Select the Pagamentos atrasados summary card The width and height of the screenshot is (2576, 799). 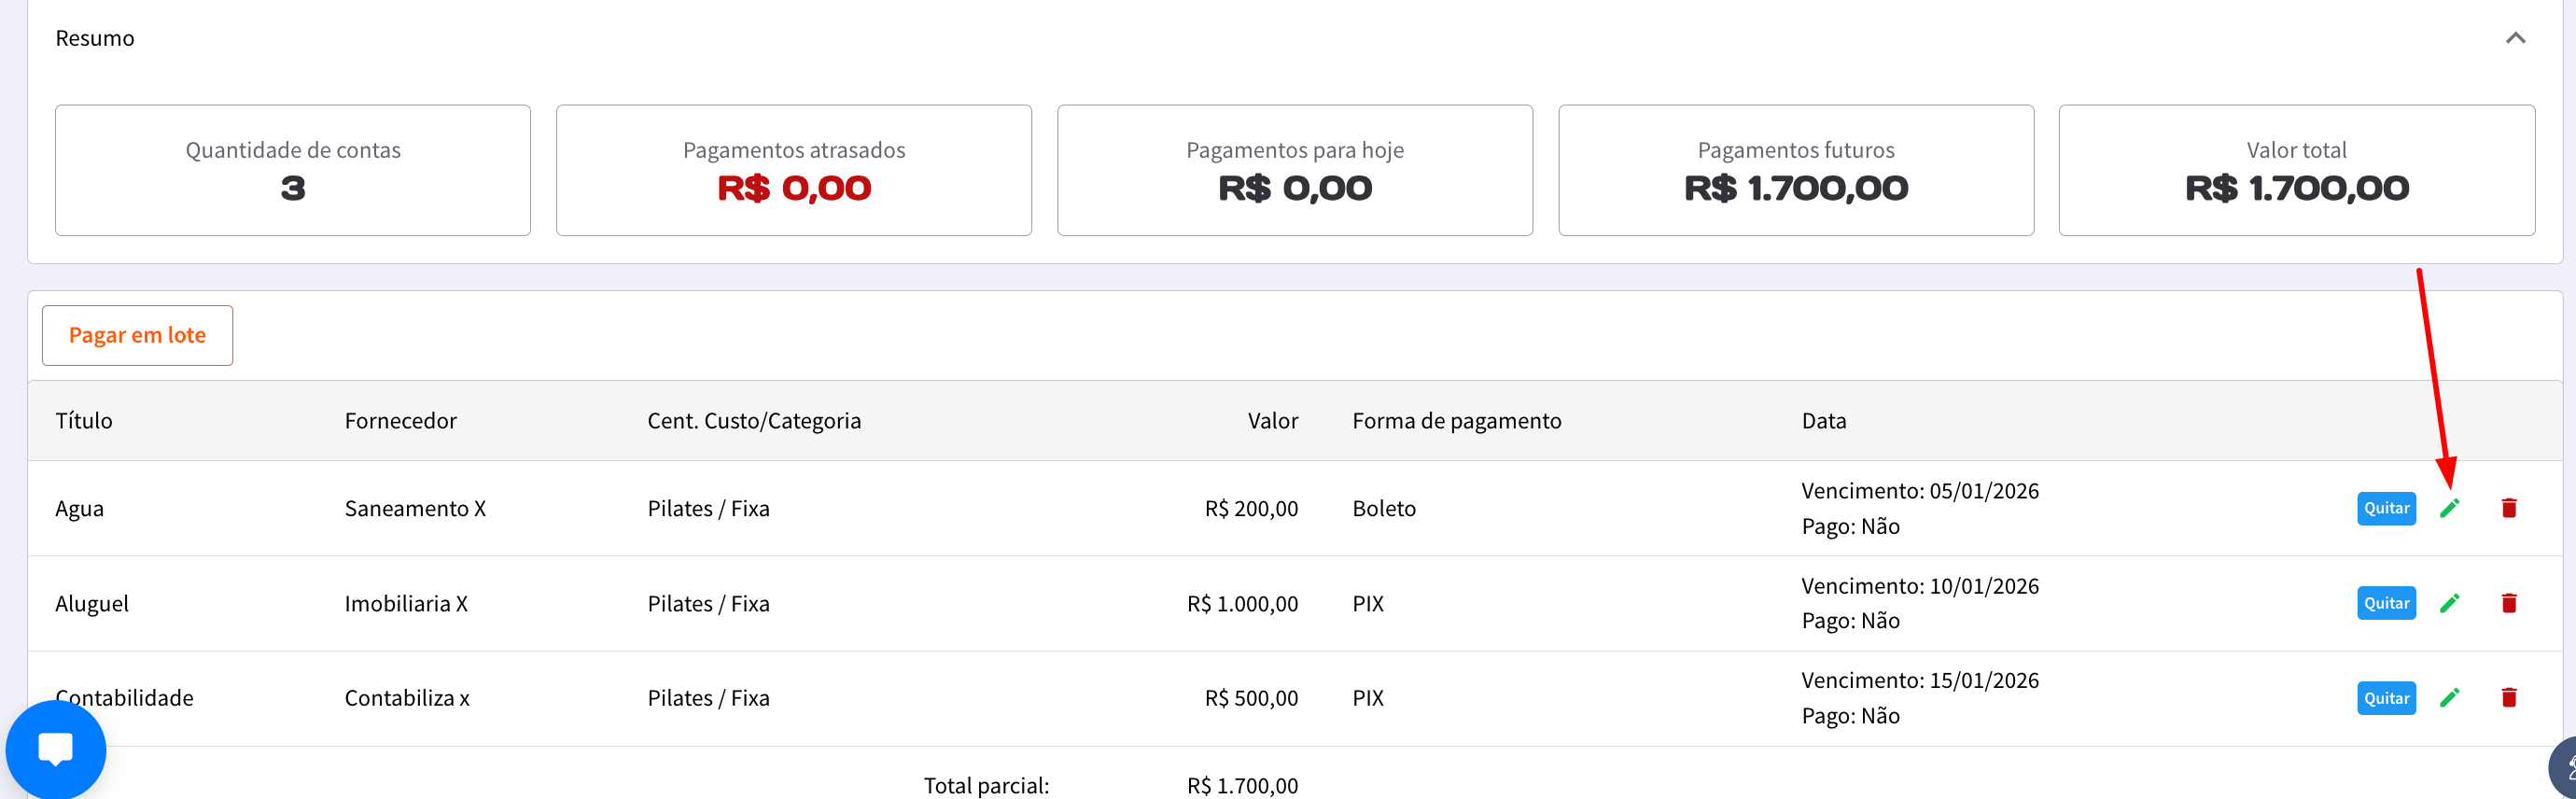(793, 170)
